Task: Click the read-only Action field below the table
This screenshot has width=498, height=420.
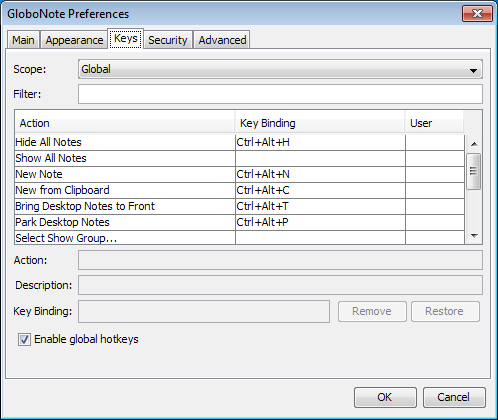Action: (280, 260)
